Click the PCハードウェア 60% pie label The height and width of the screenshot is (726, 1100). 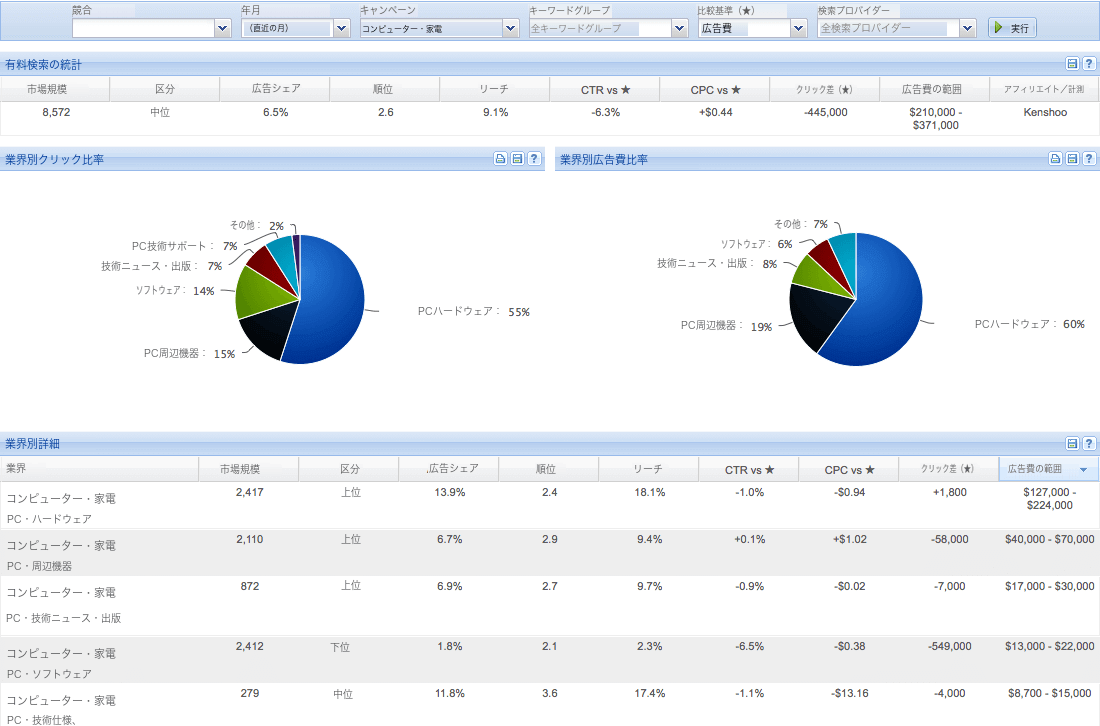[1030, 324]
